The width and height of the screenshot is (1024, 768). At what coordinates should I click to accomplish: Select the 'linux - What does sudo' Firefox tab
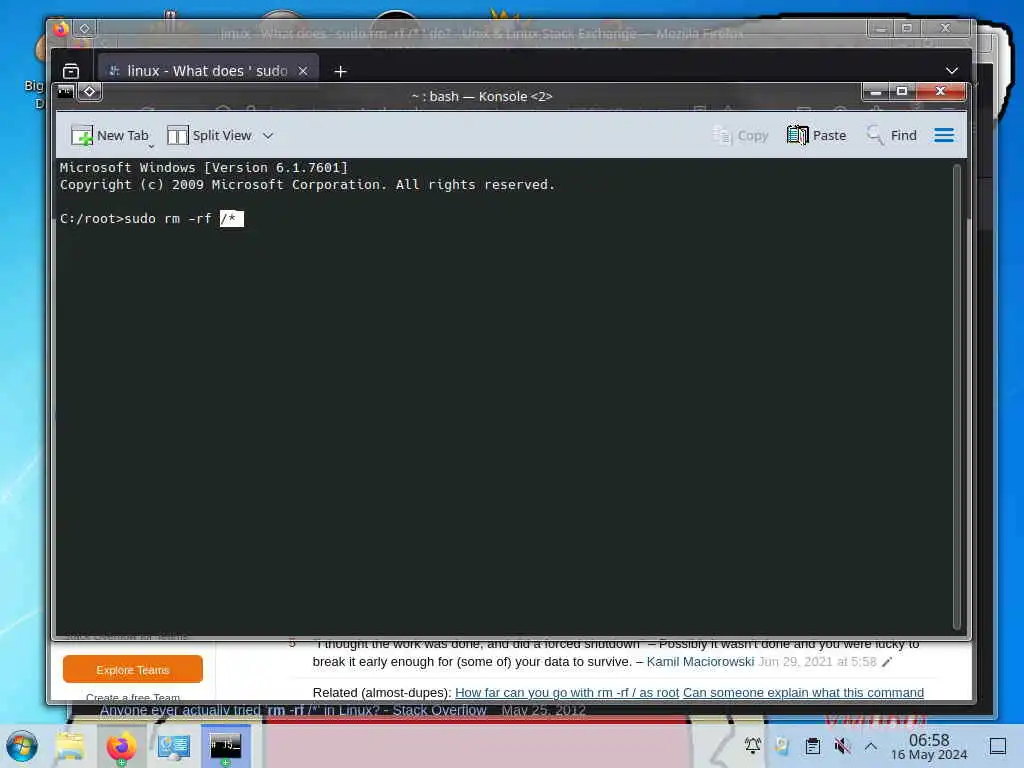pyautogui.click(x=208, y=71)
